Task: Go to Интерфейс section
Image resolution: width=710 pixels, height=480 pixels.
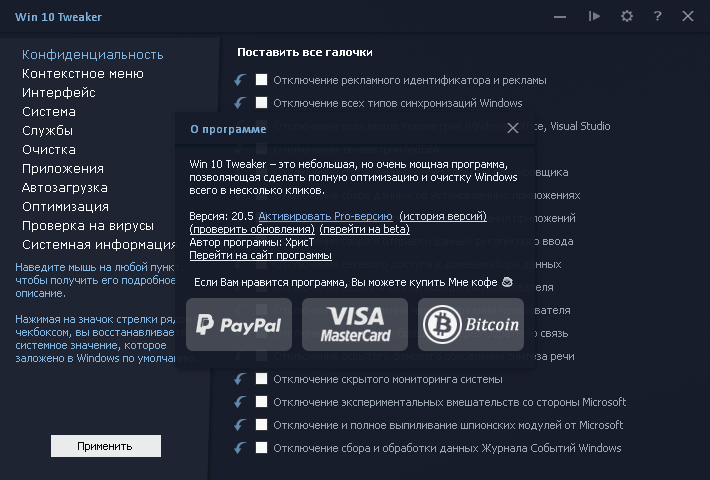Action: pyautogui.click(x=59, y=93)
